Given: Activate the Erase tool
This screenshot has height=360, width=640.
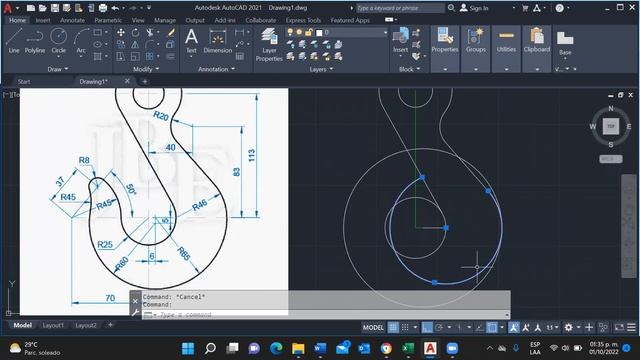Looking at the screenshot, I should point(171,32).
